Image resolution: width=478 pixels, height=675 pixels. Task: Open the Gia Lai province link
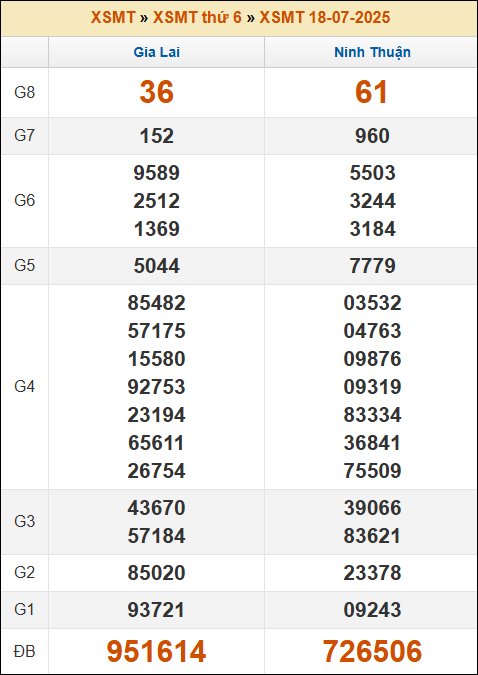point(156,52)
